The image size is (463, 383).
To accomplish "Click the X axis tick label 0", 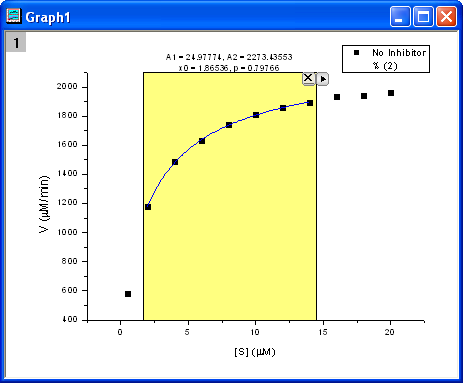I will pos(120,332).
